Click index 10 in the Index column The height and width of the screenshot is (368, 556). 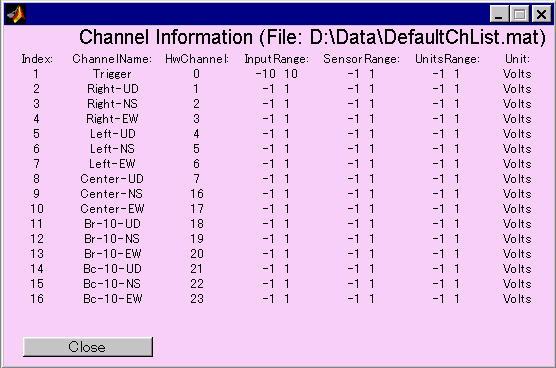[x=37, y=209]
